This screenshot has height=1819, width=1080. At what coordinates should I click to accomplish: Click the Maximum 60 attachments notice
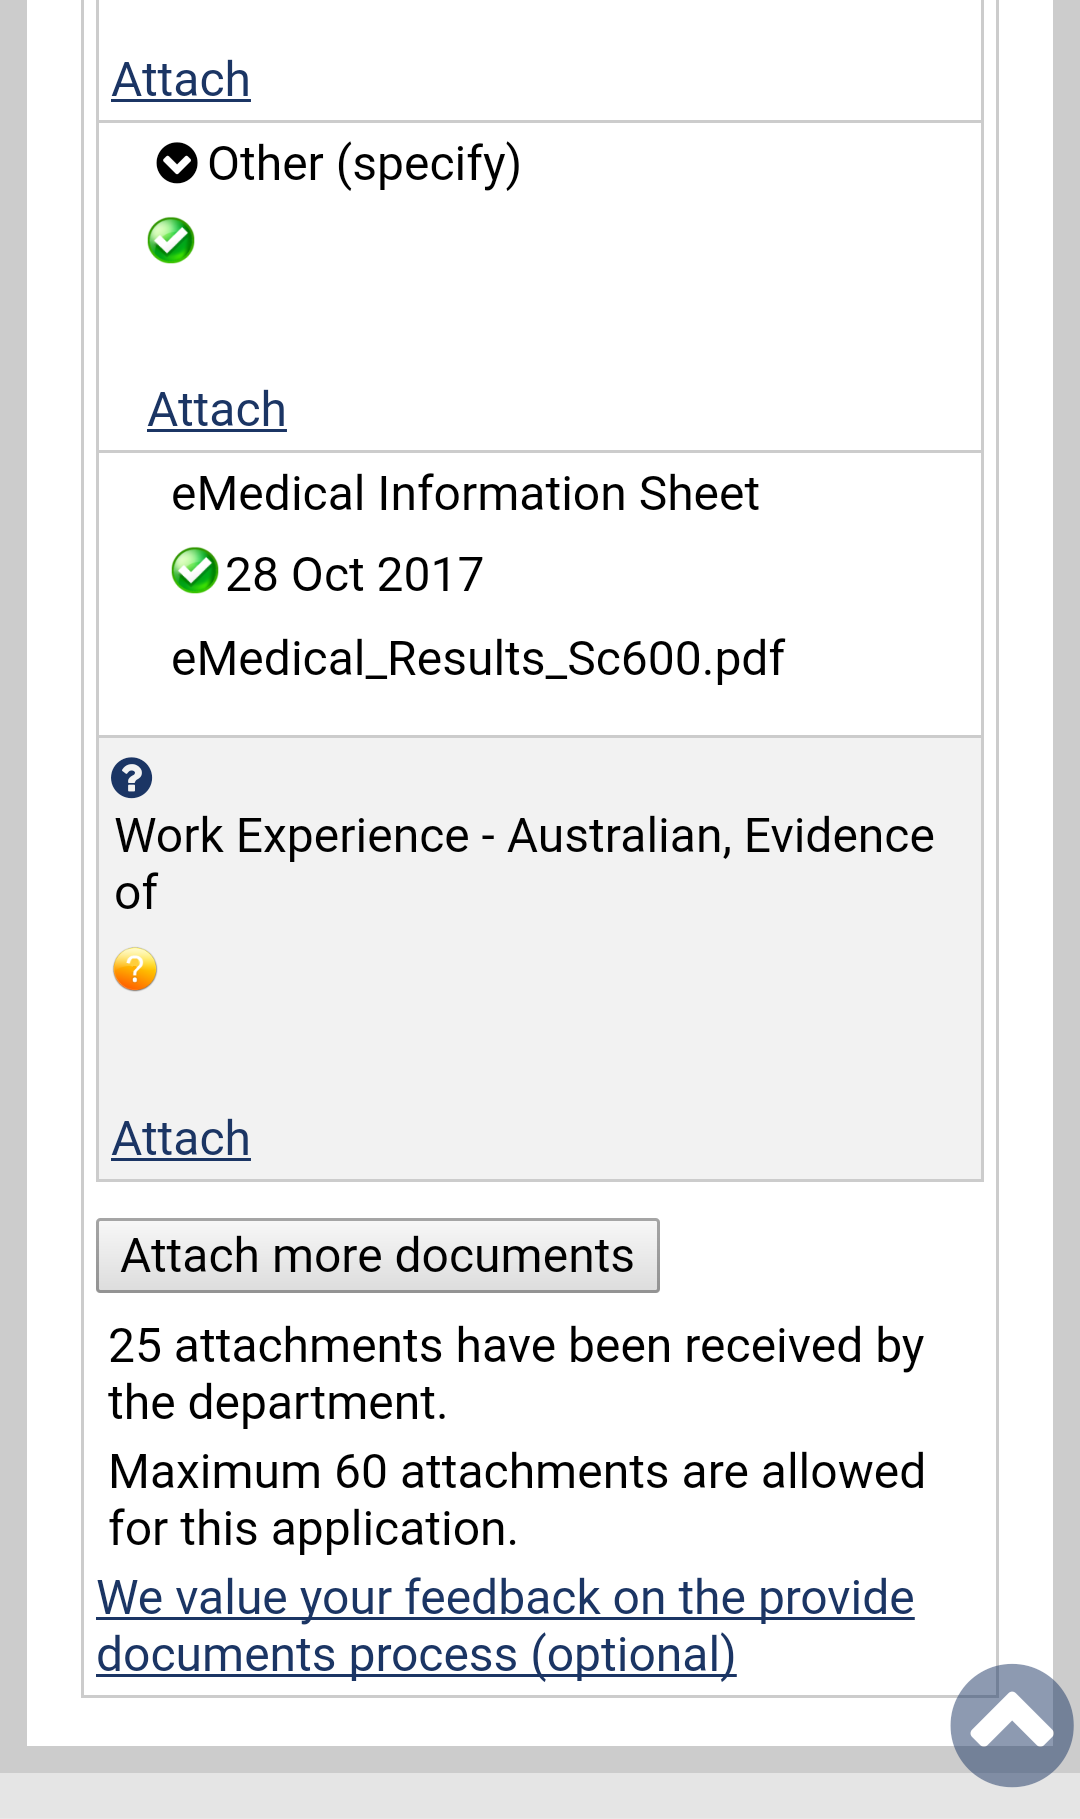tap(516, 1499)
